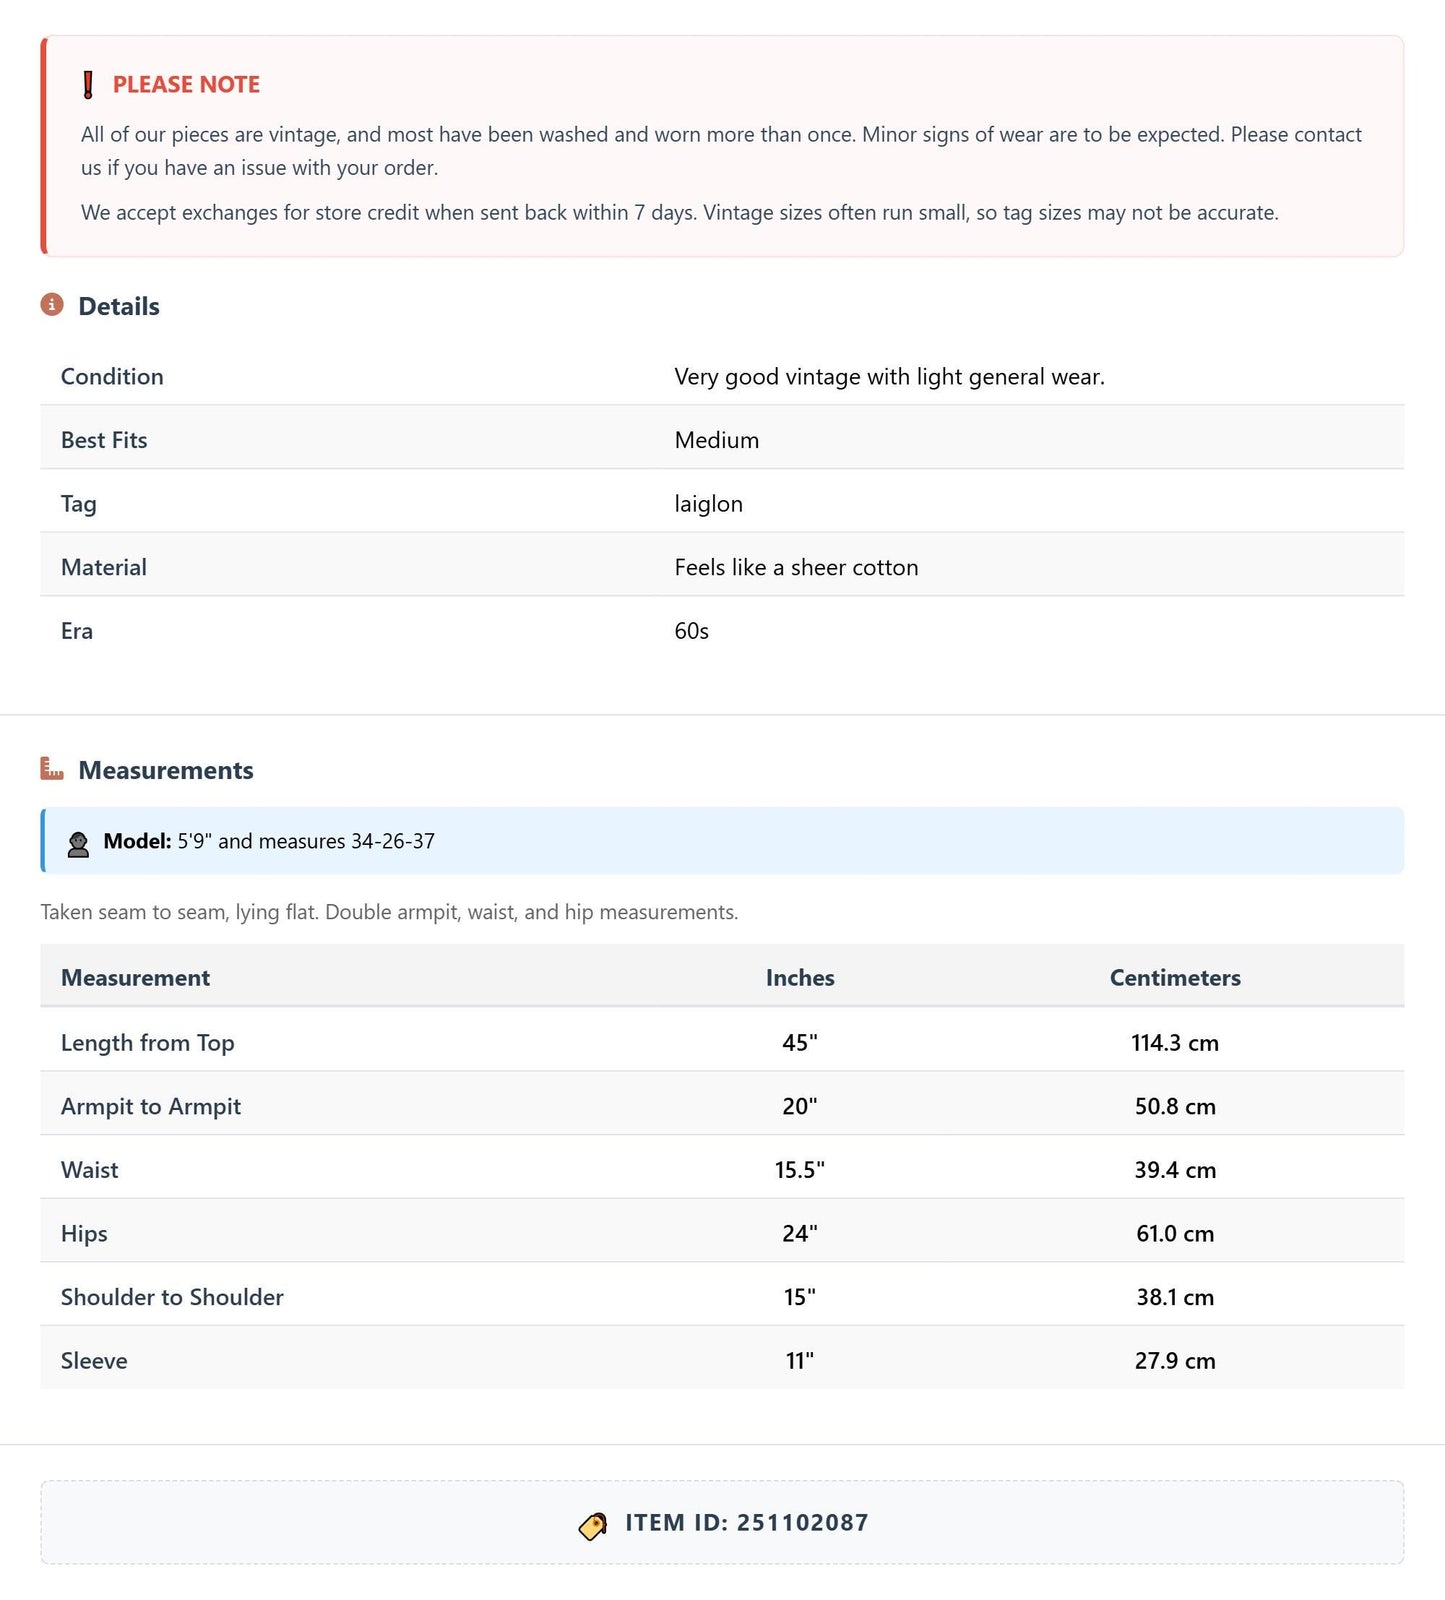Click the Details section heading
The width and height of the screenshot is (1445, 1600).
[x=119, y=306]
